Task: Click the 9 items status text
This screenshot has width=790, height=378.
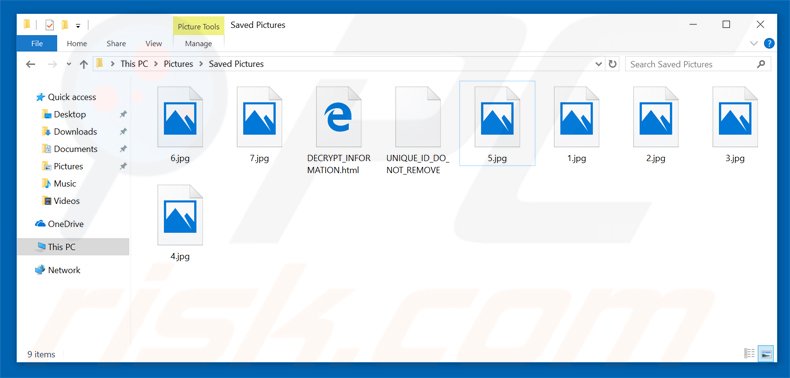Action: click(x=41, y=354)
